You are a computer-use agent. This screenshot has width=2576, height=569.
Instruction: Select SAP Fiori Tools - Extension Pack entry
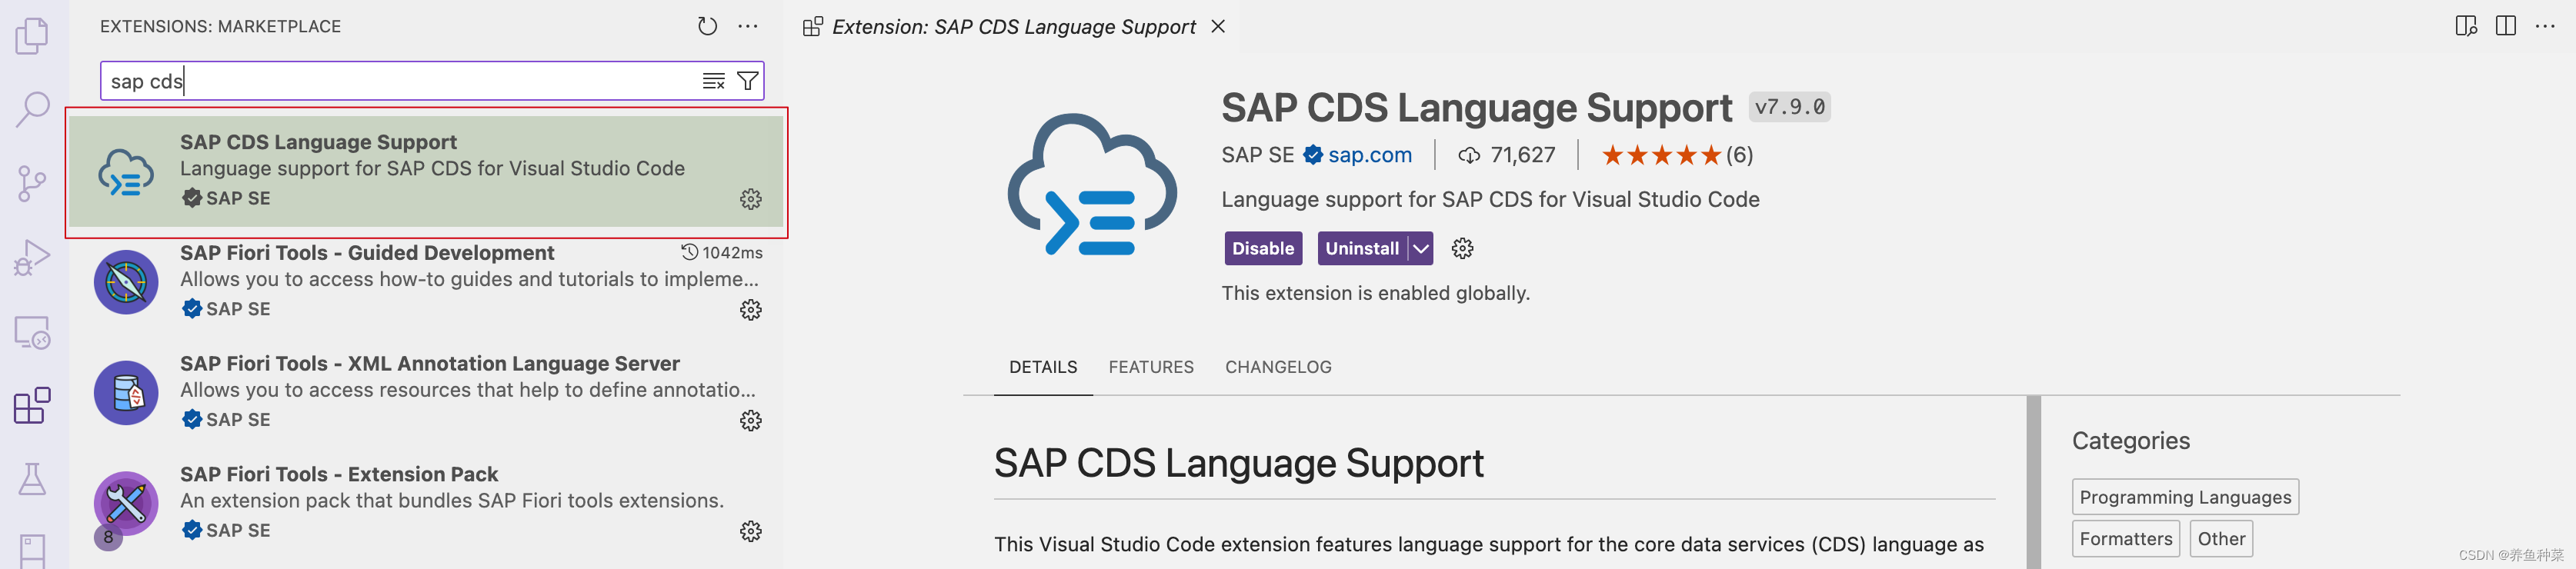tap(426, 503)
